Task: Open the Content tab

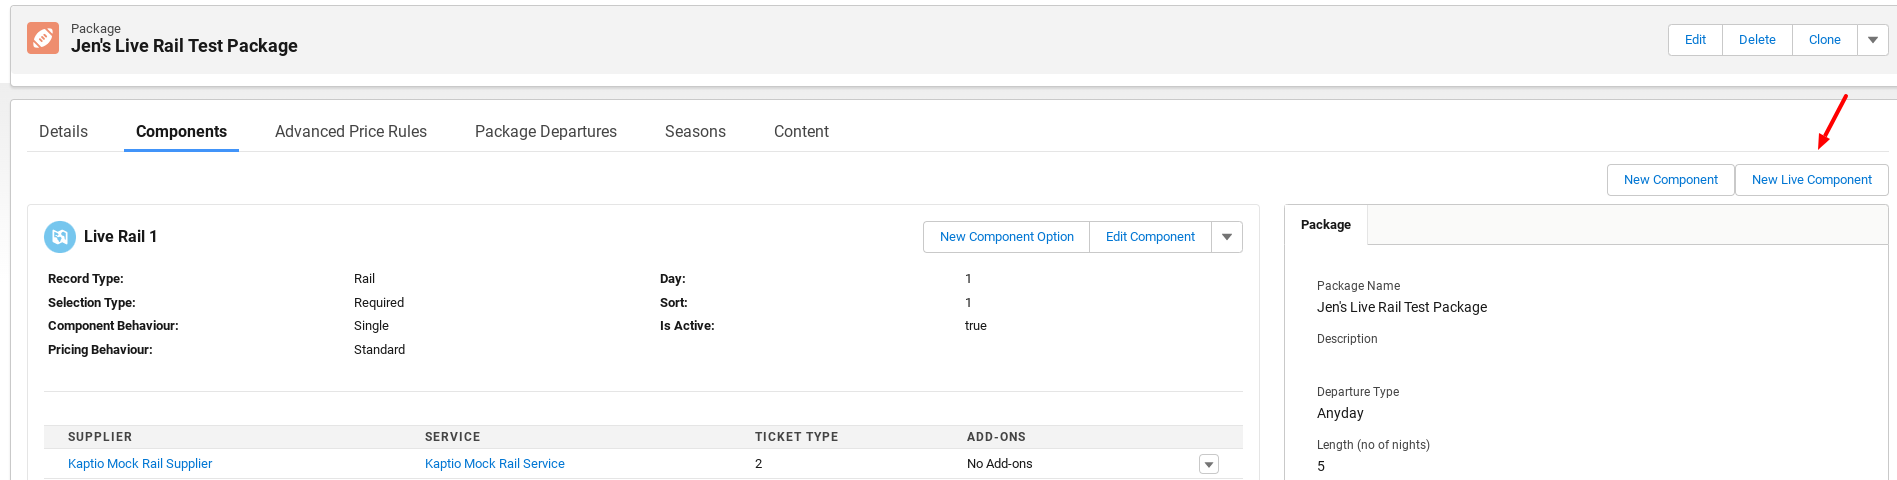Action: coord(801,132)
